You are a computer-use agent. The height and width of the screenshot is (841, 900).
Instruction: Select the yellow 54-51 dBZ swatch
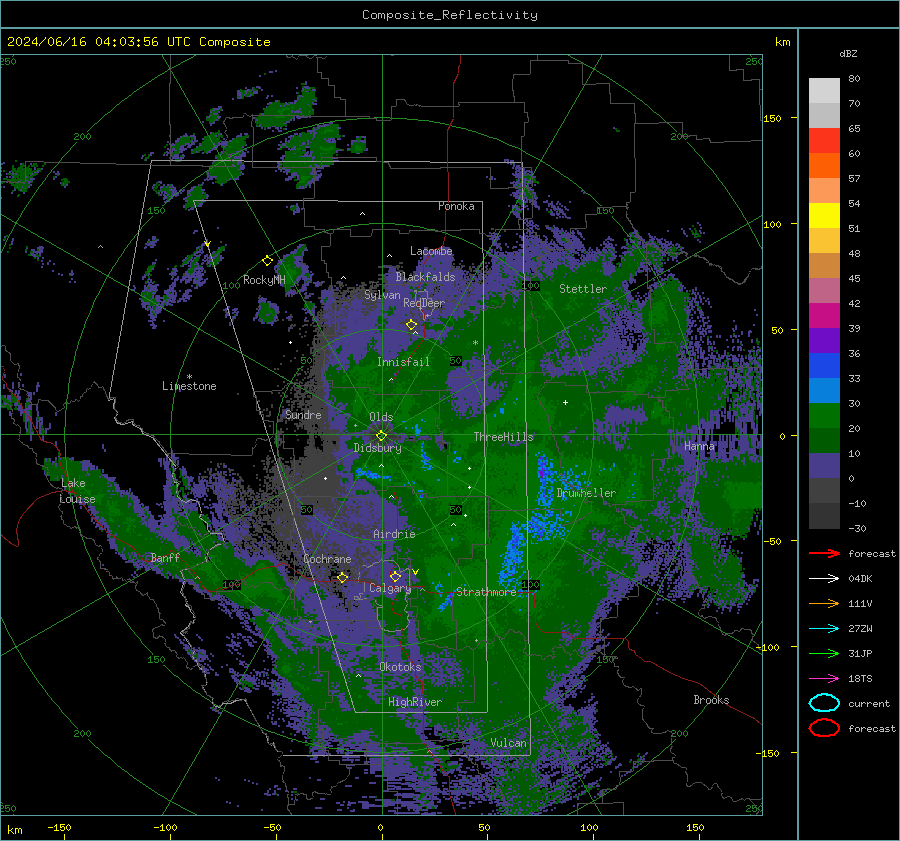(824, 216)
